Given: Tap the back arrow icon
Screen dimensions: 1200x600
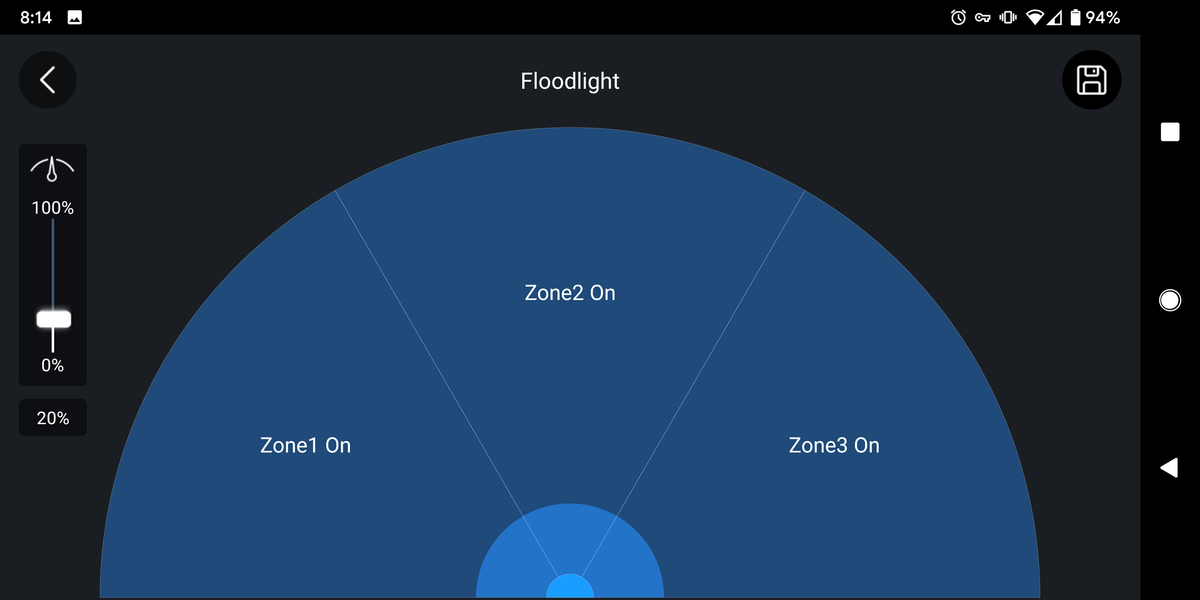Looking at the screenshot, I should (x=47, y=80).
